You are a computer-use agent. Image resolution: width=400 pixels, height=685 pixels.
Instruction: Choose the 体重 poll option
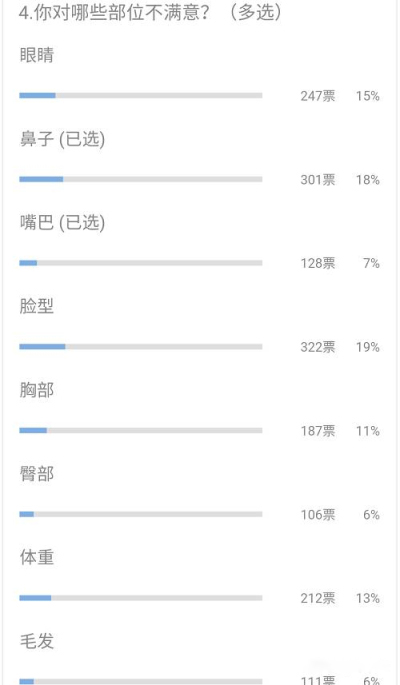click(x=37, y=557)
